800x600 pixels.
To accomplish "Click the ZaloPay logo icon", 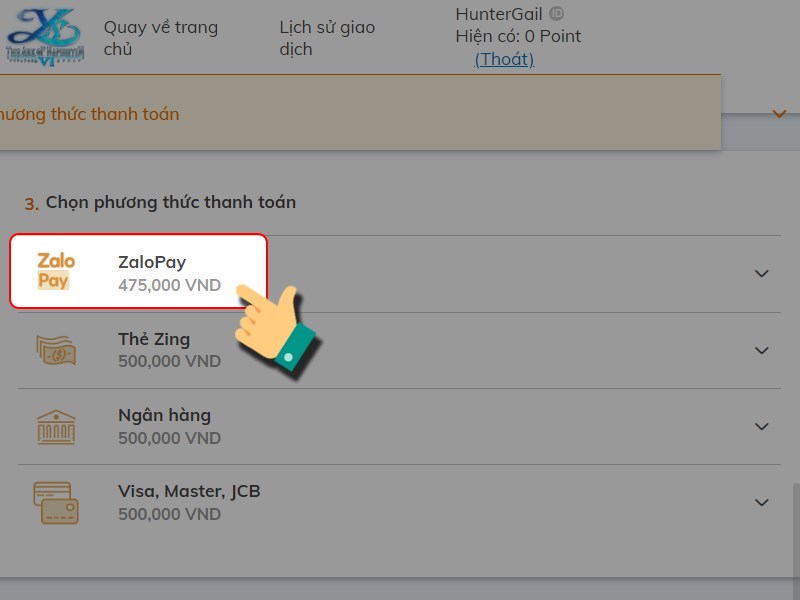I will 56,272.
